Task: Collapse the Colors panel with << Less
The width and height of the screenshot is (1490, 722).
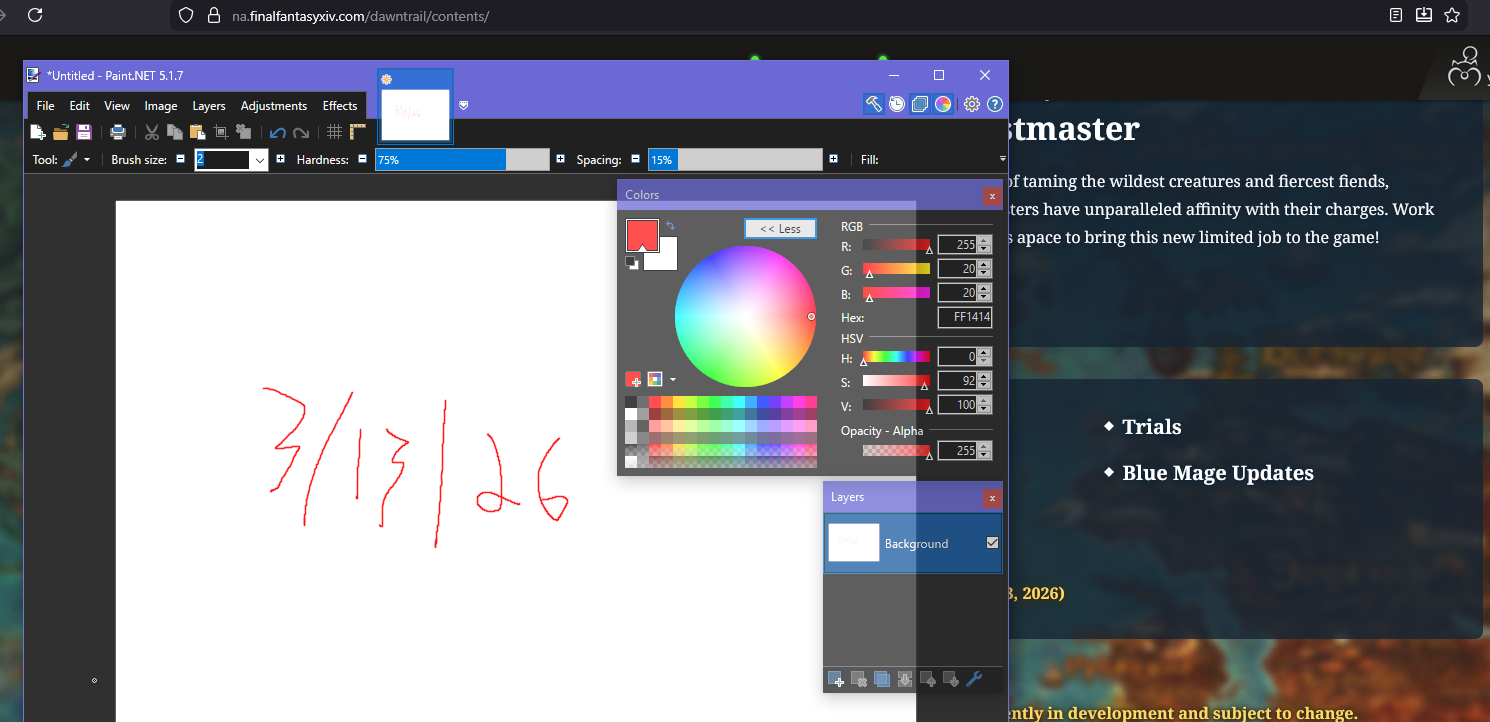Action: click(x=780, y=229)
